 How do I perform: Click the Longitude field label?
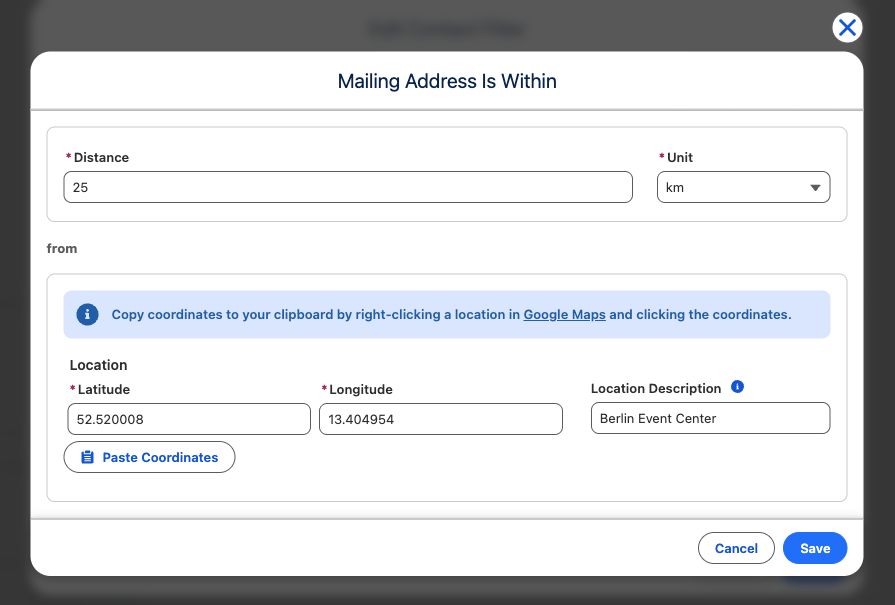tap(361, 390)
